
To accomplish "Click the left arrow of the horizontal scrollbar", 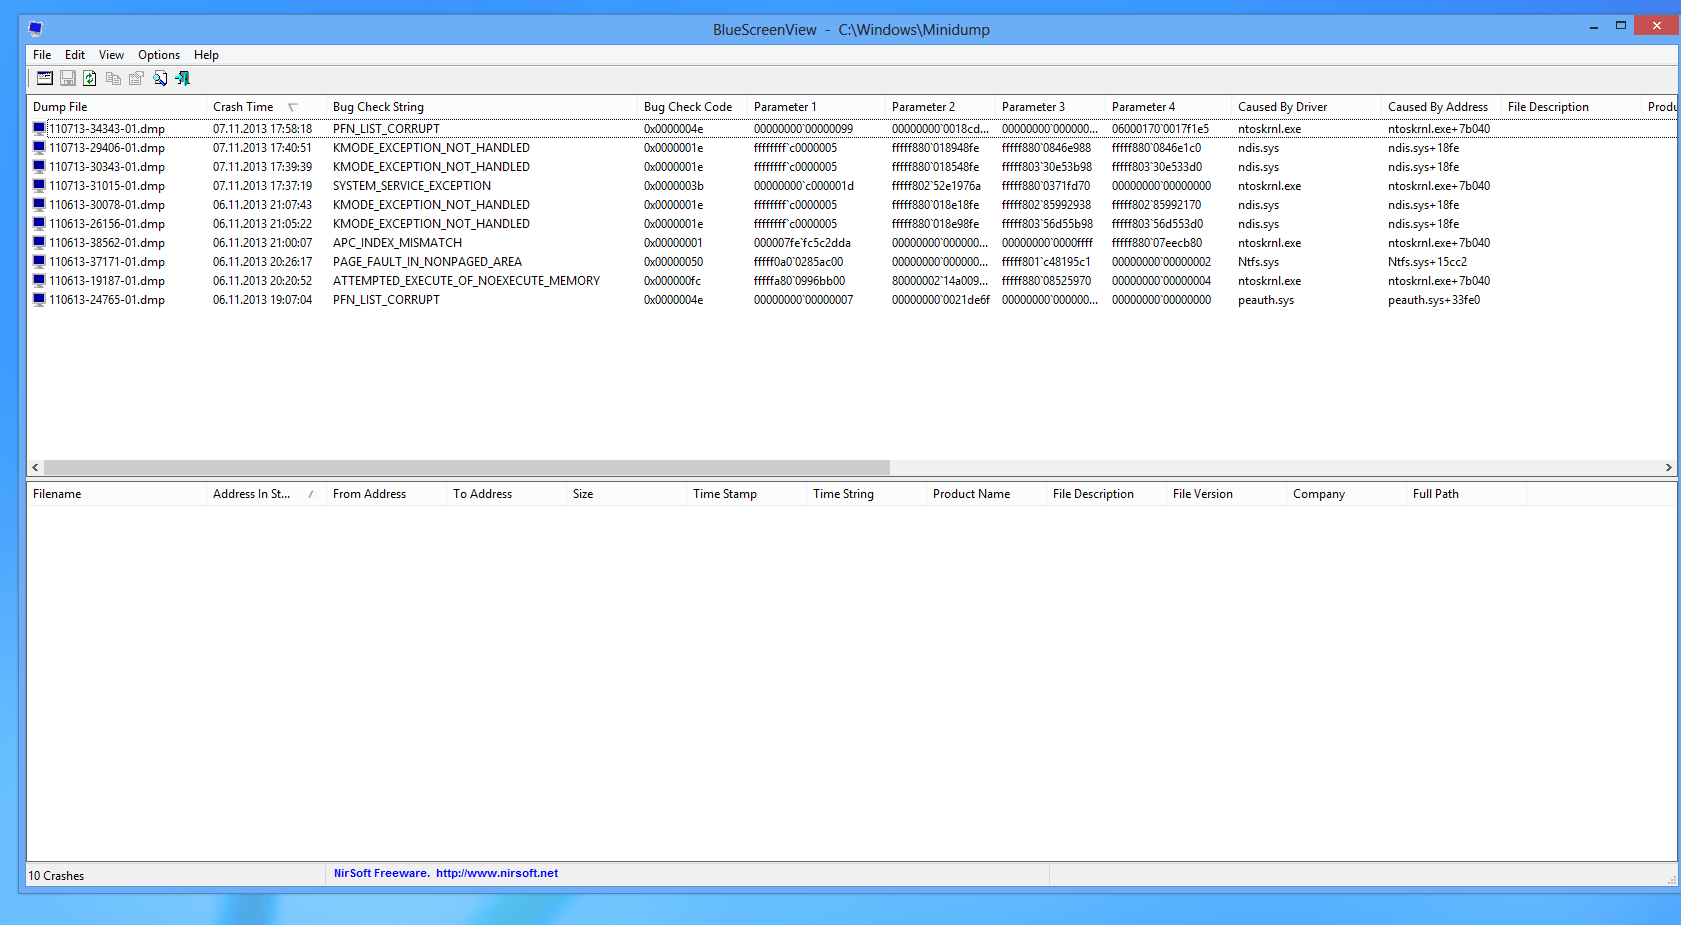I will coord(35,467).
